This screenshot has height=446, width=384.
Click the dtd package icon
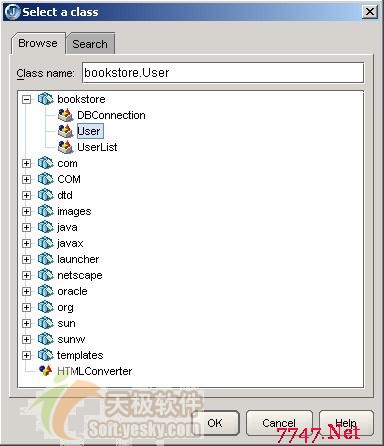point(45,195)
